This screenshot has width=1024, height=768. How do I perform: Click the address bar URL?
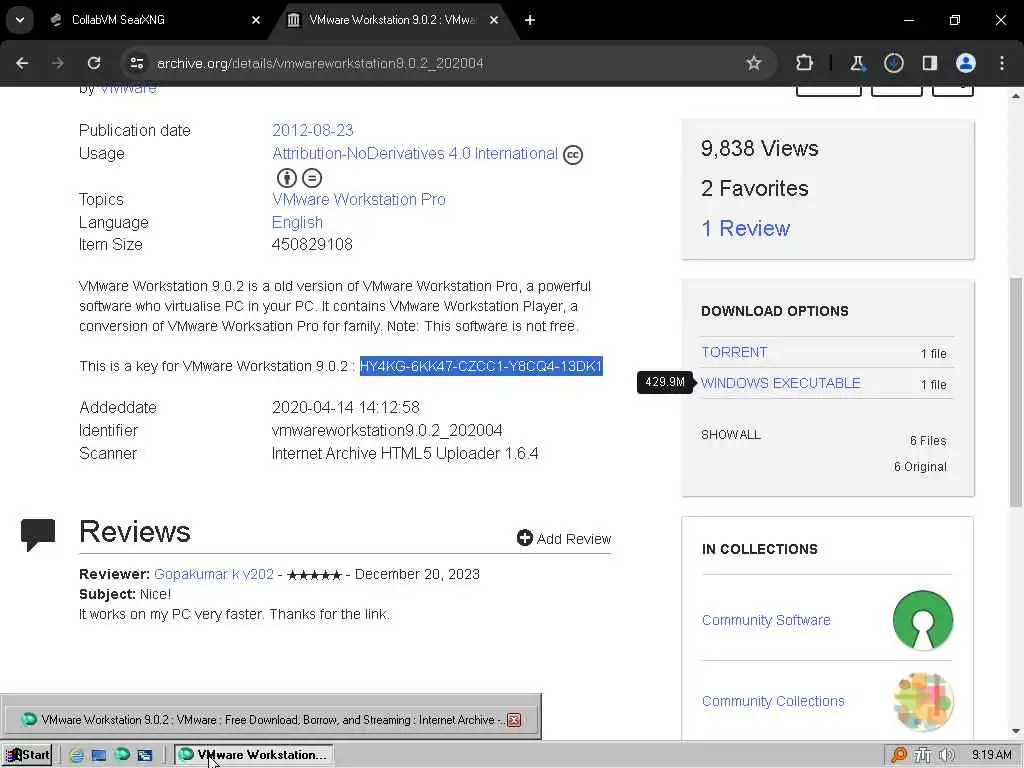click(320, 63)
